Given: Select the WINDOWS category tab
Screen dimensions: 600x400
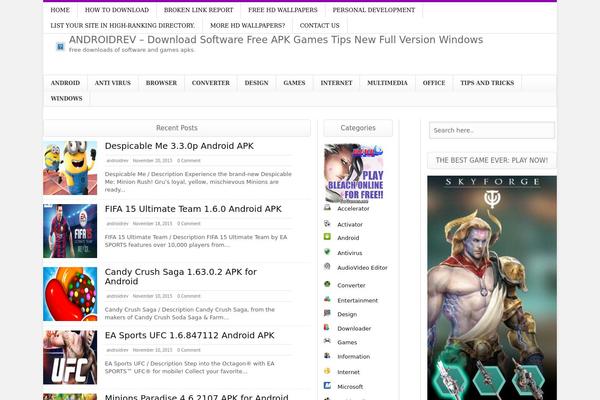Looking at the screenshot, I should pos(67,99).
